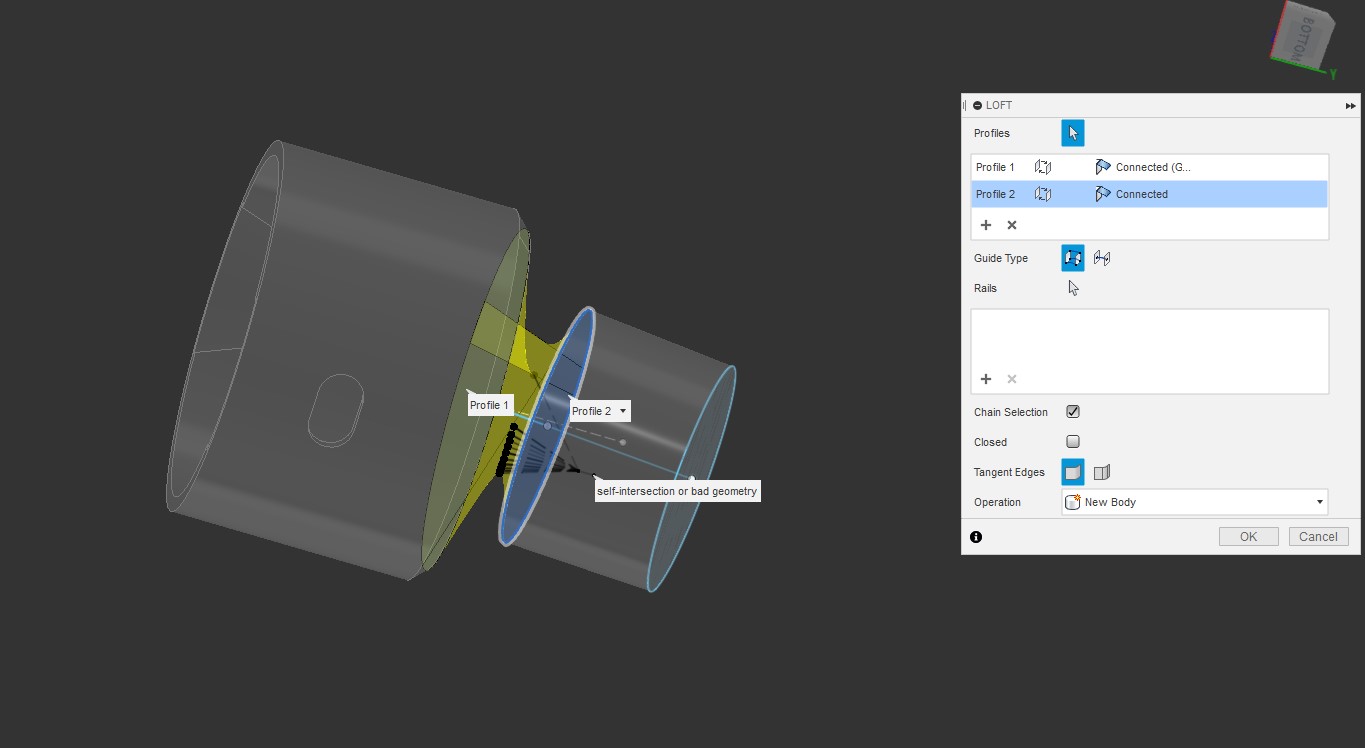Click Cancel button in Loft dialog
Viewport: 1365px width, 748px height.
1318,537
